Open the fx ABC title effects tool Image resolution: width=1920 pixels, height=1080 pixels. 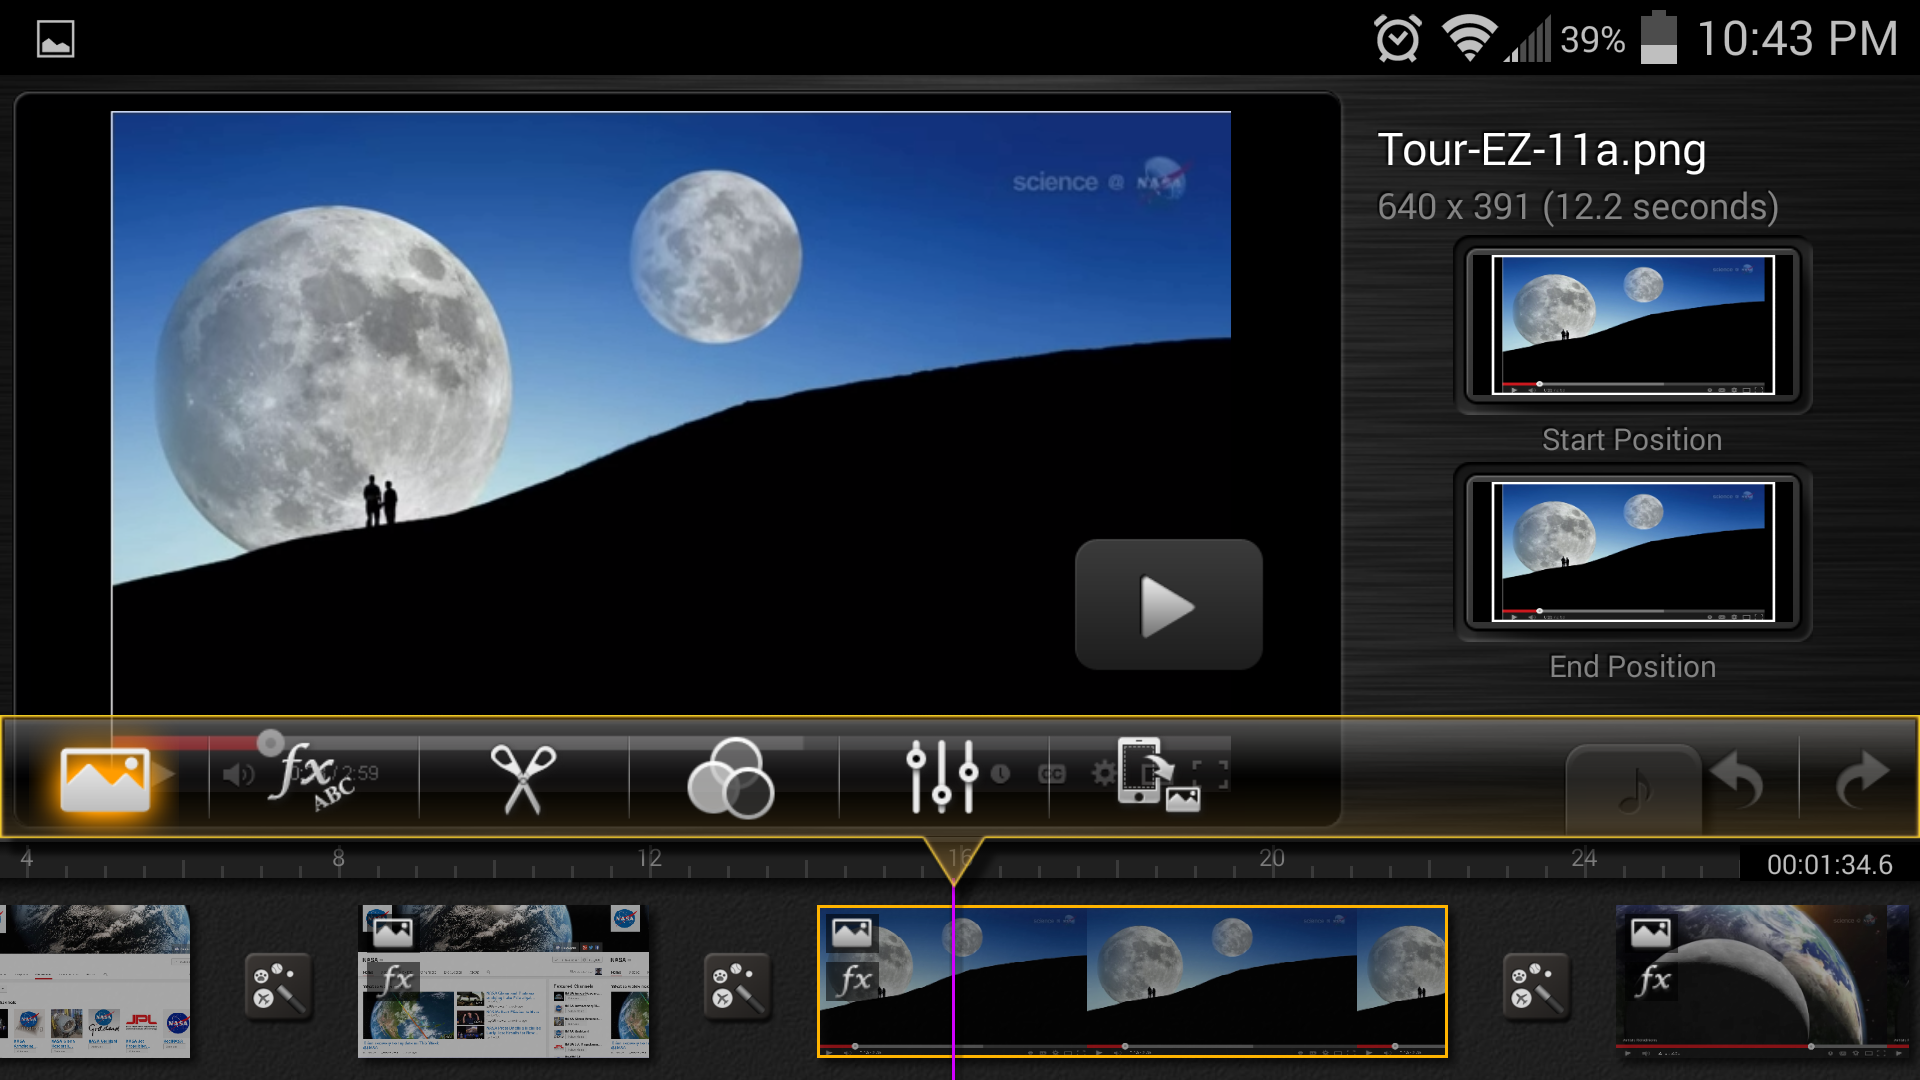pyautogui.click(x=312, y=777)
